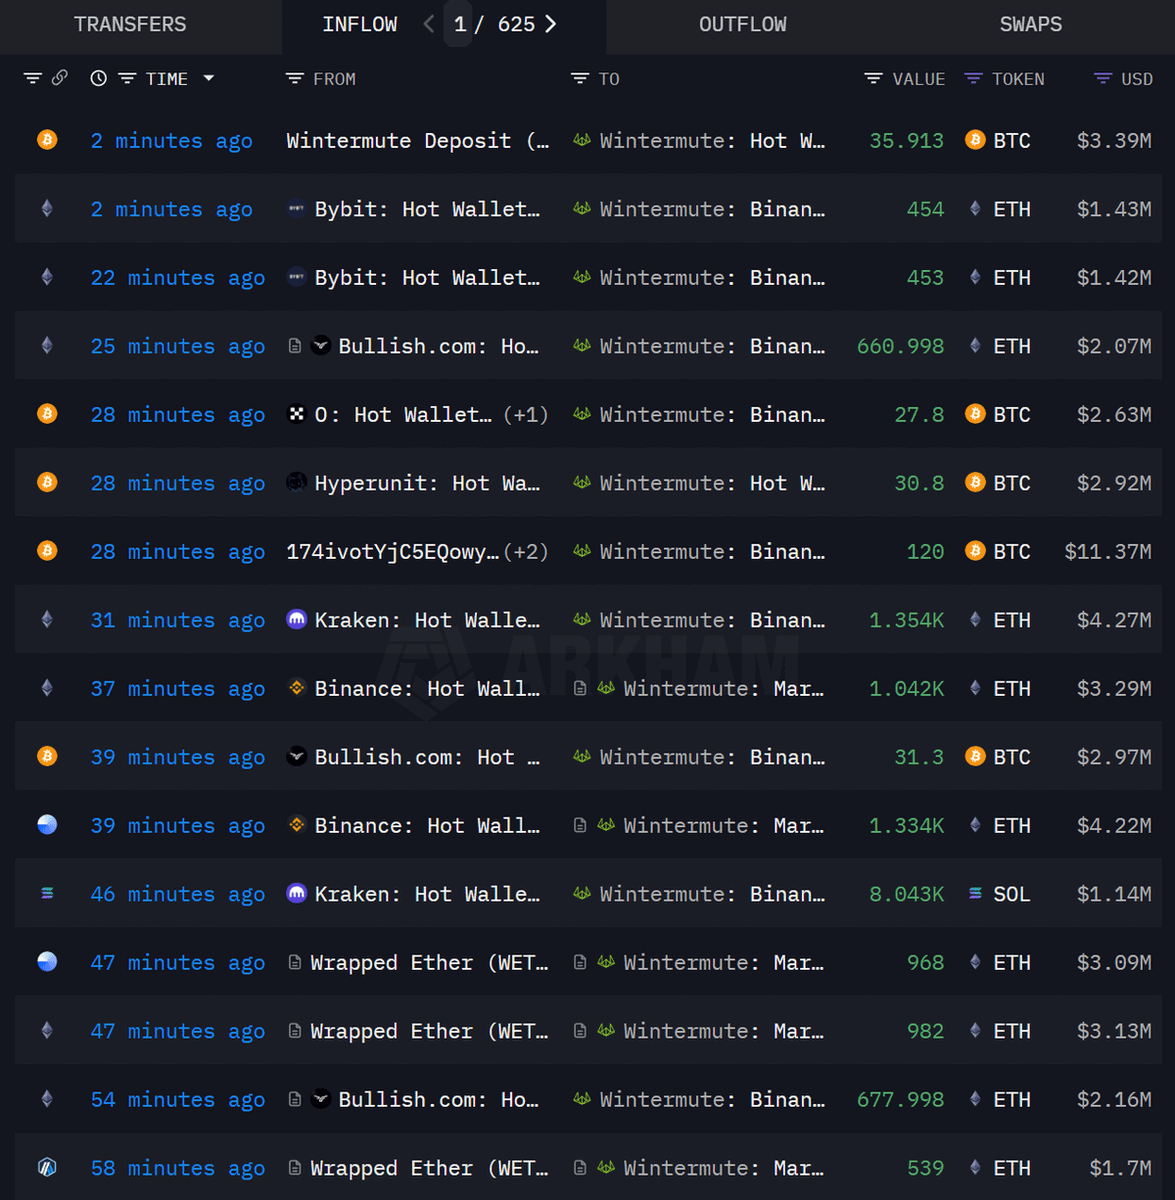
Task: Select the $1.7M USD amount
Action: [x=1120, y=1169]
